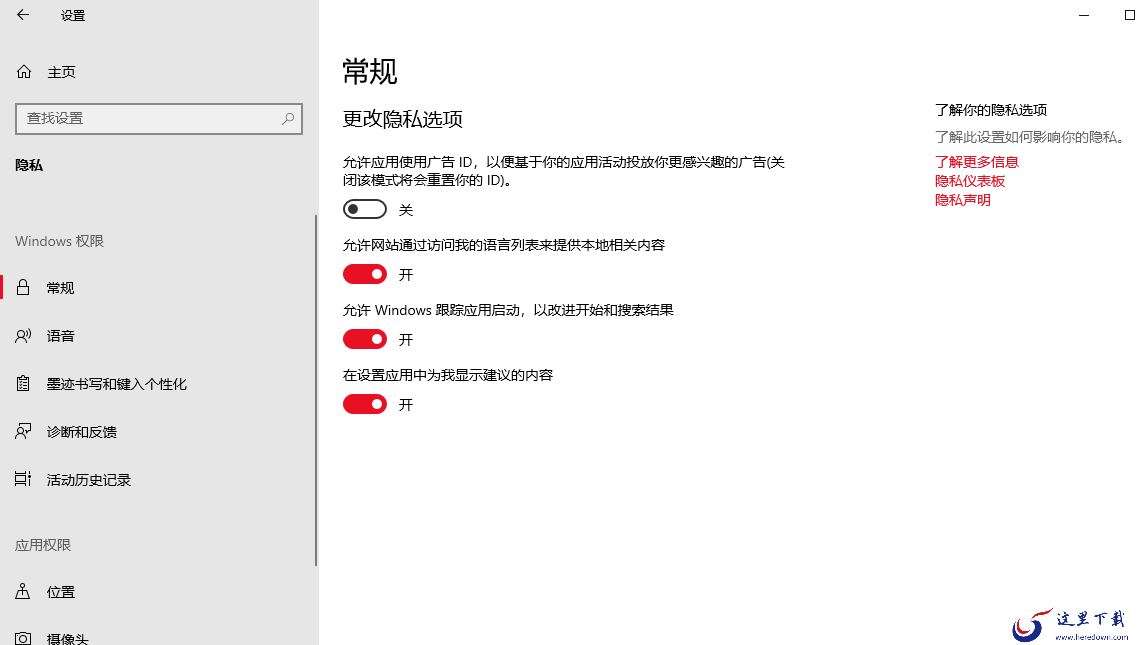
Task: Click the home icon beside 主页
Action: (24, 72)
